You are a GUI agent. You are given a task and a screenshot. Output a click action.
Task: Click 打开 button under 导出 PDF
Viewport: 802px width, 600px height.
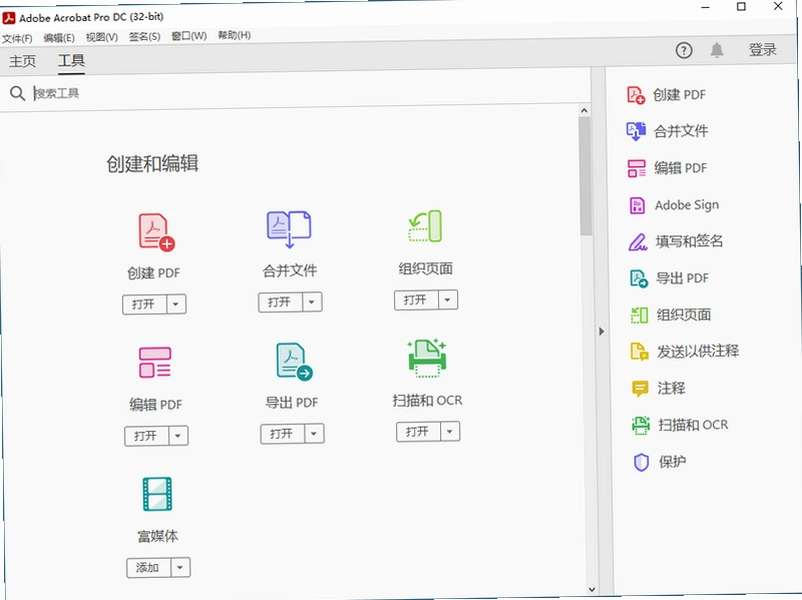pyautogui.click(x=282, y=434)
